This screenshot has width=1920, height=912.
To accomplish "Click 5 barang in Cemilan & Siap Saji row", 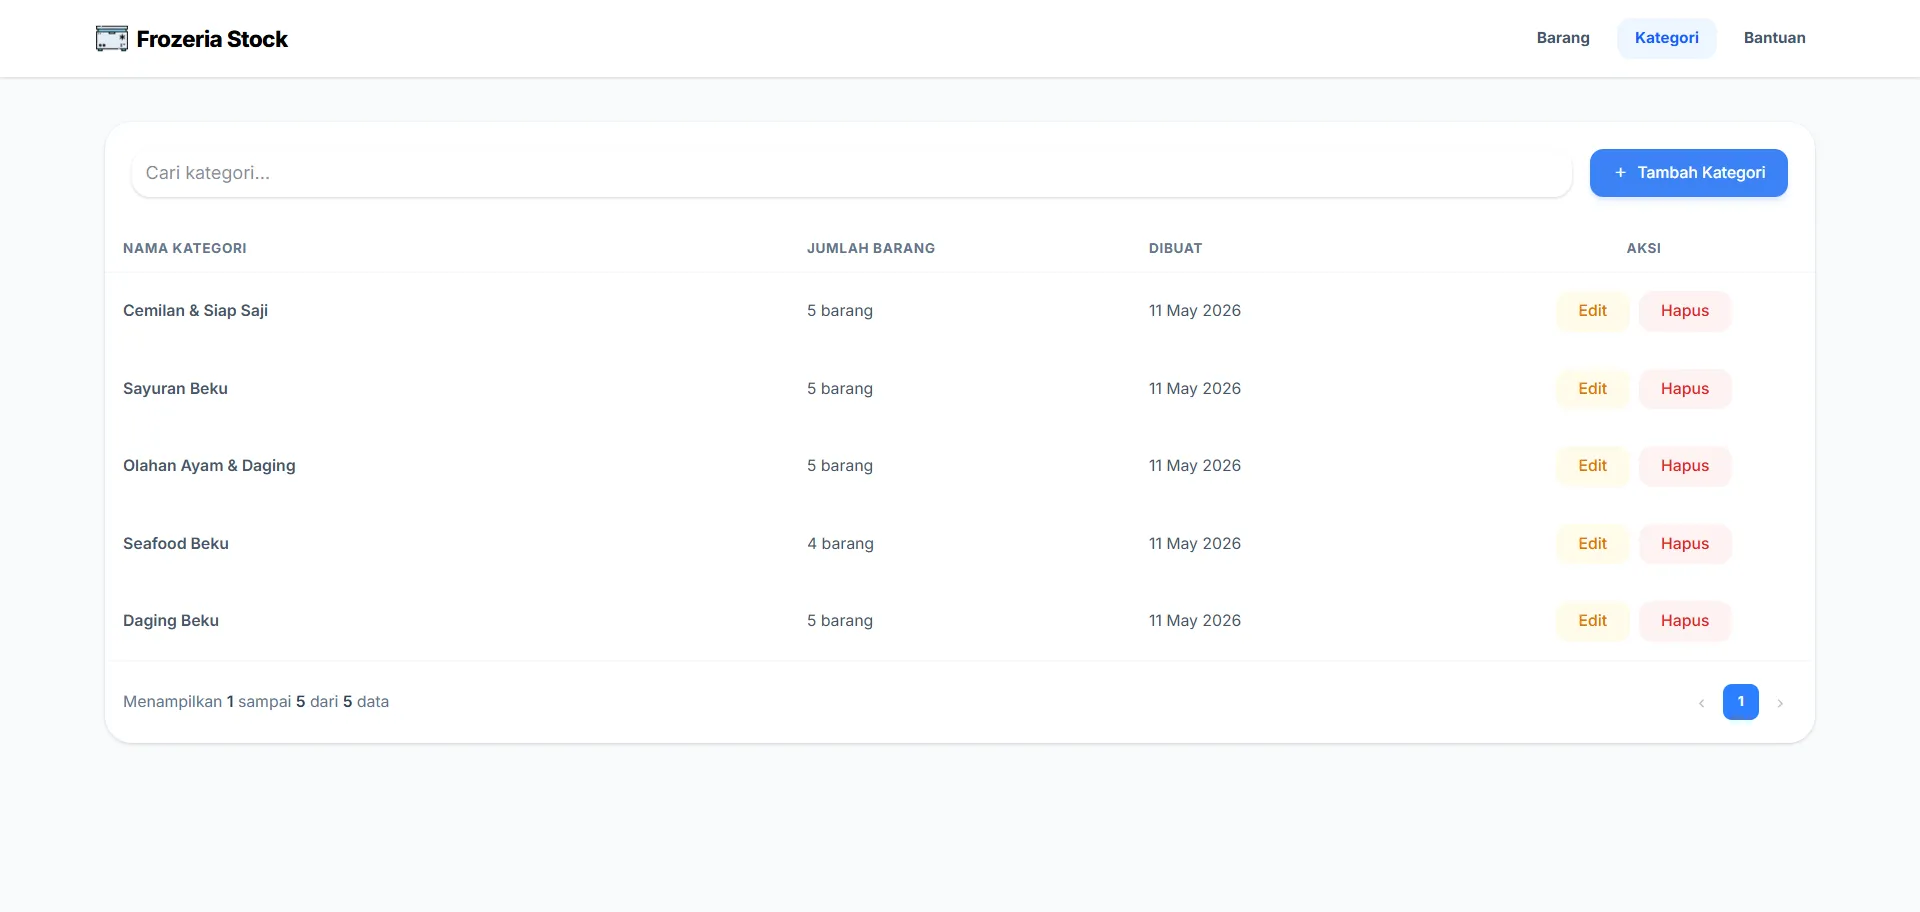I will pos(840,311).
